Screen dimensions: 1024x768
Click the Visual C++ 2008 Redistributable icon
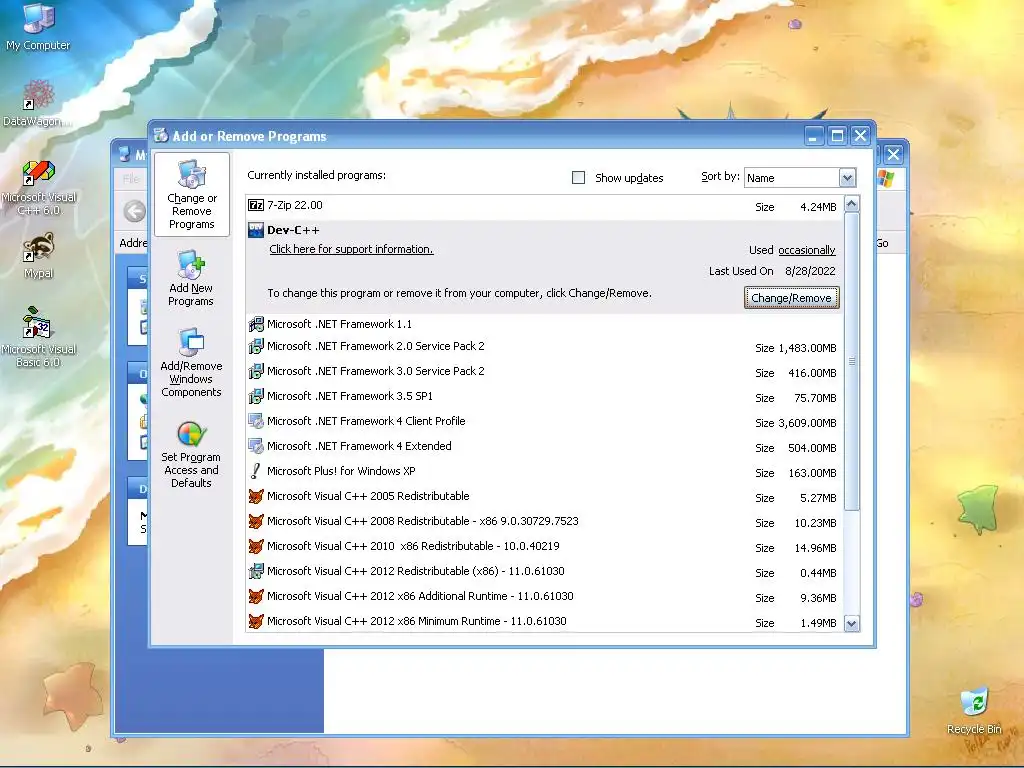point(256,521)
